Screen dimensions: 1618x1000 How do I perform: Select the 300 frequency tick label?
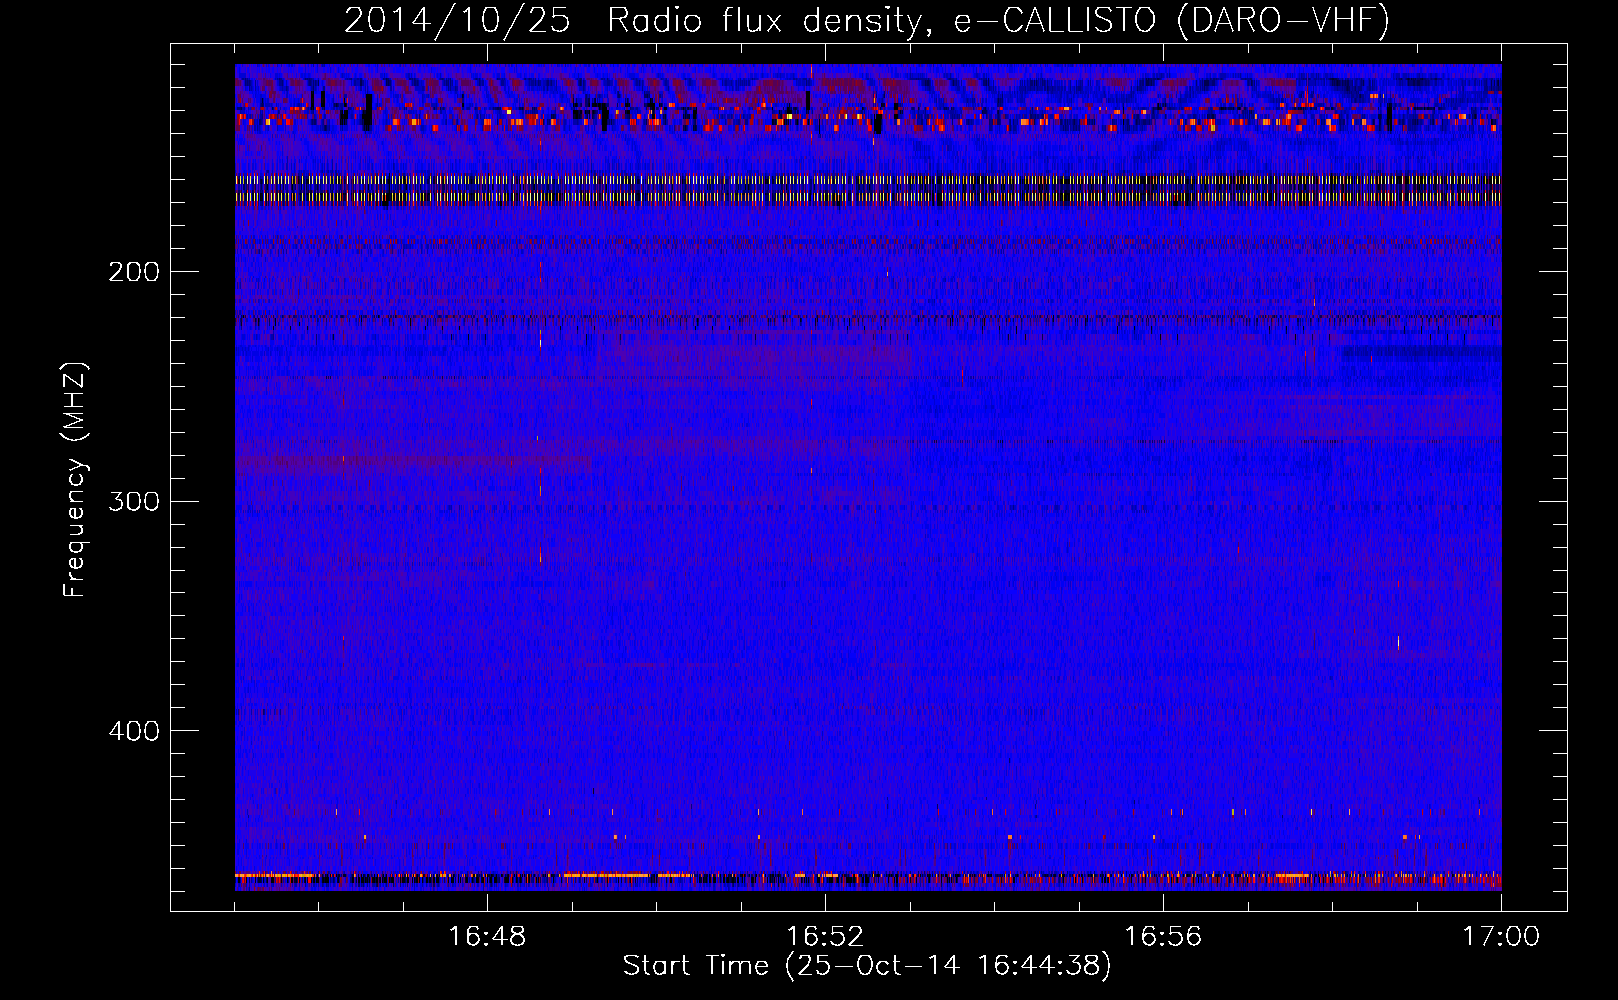tap(134, 501)
